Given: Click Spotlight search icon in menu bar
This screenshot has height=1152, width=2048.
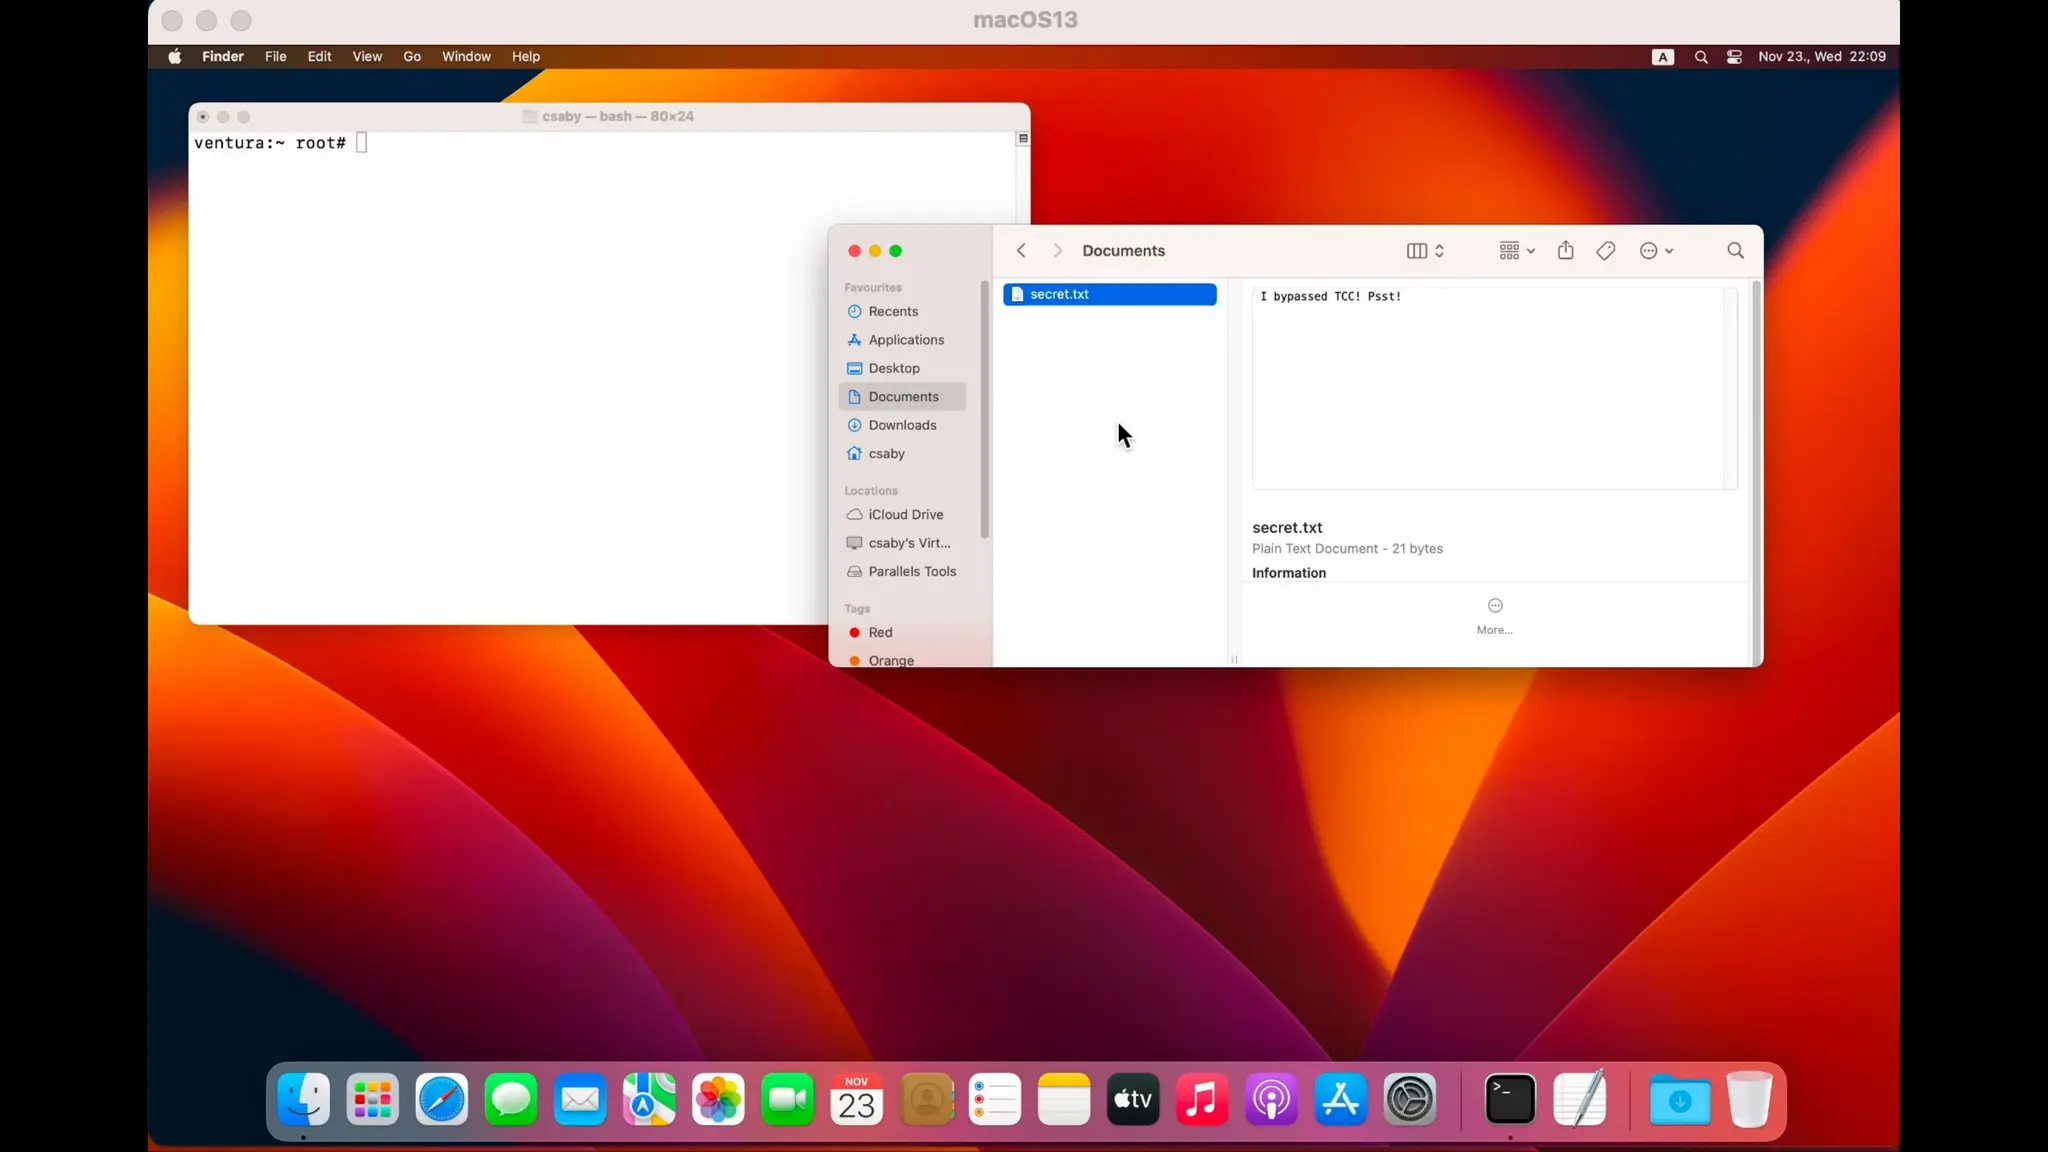Looking at the screenshot, I should [1700, 57].
